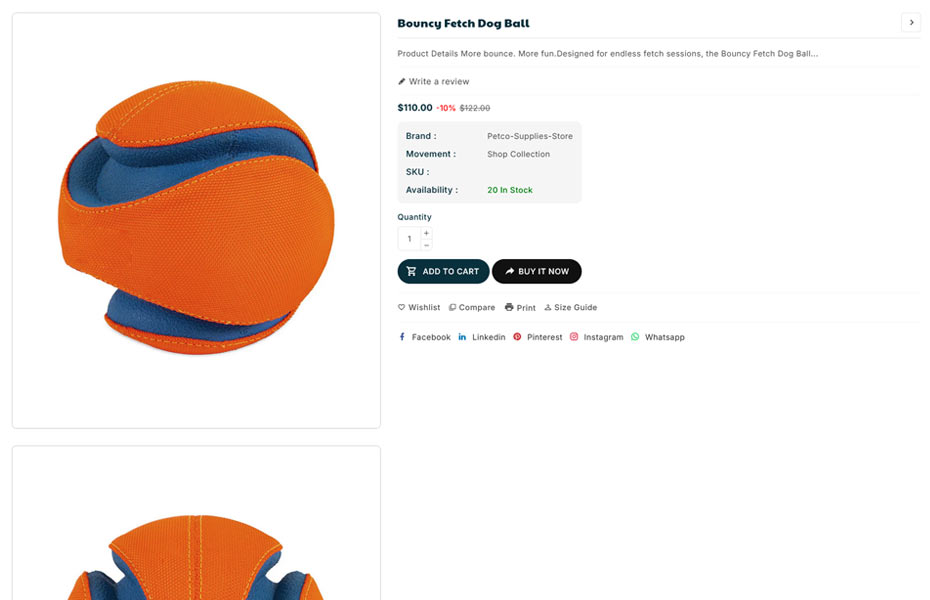Share the product via Whatsapp
The image size is (930, 600).
tap(658, 338)
